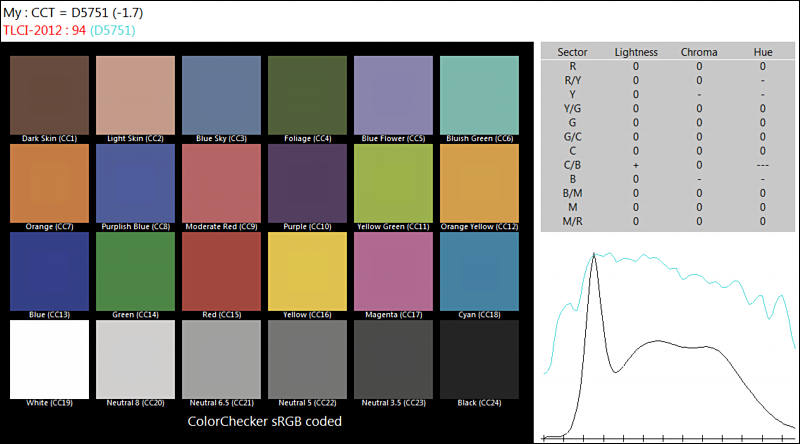This screenshot has width=800, height=444.
Task: Click the TLCI-2012 : 94 score text
Action: click(x=43, y=30)
